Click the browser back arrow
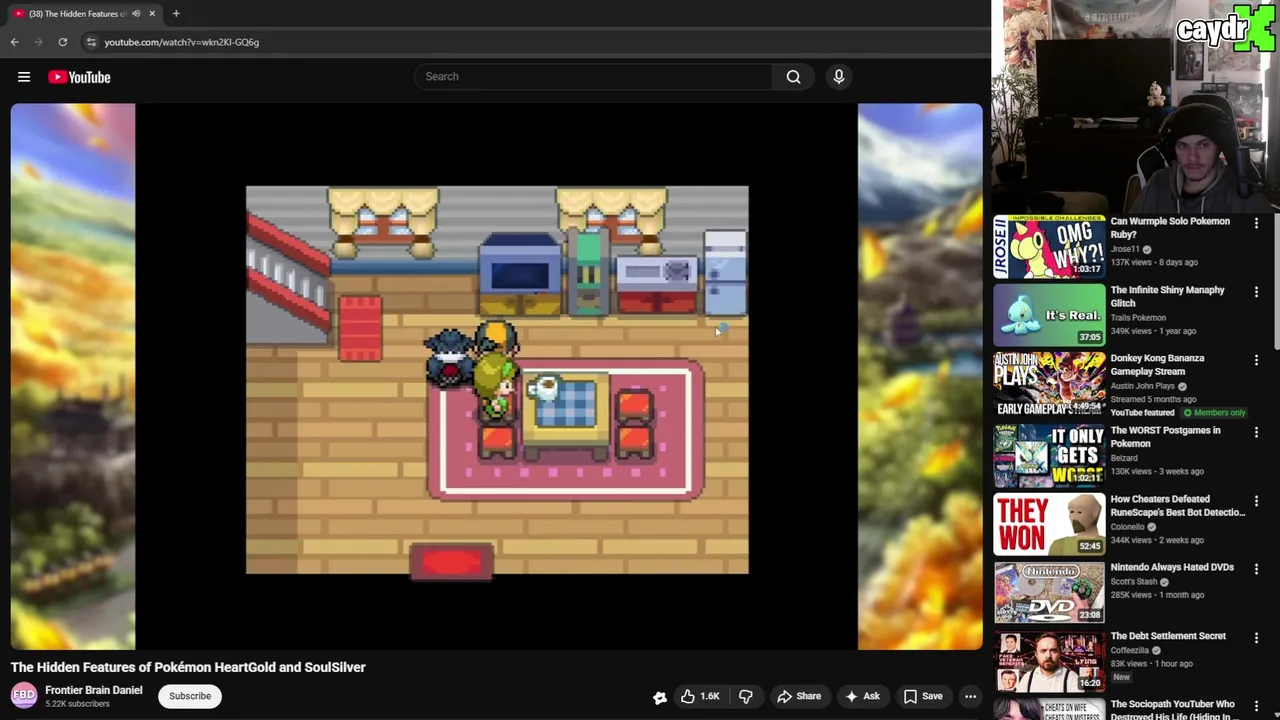Viewport: 1280px width, 720px height. 14,42
